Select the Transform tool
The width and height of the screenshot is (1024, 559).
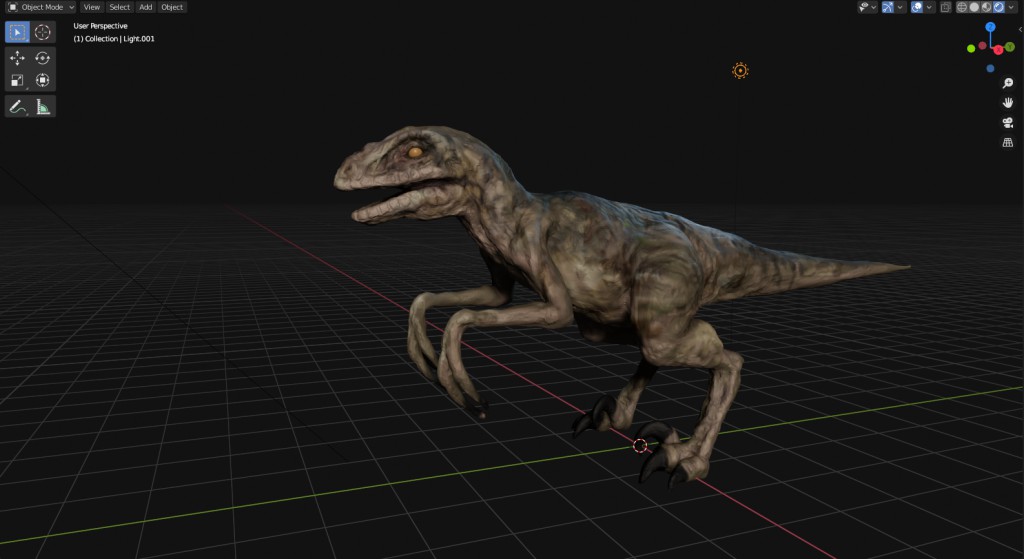43,81
